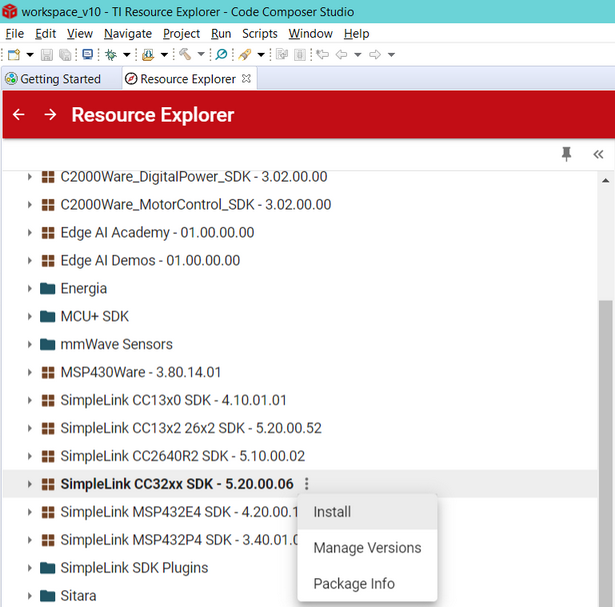Select C2000Ware_DigitalPower_SDK - 3.02.00.00
This screenshot has height=607, width=615.
click(194, 177)
